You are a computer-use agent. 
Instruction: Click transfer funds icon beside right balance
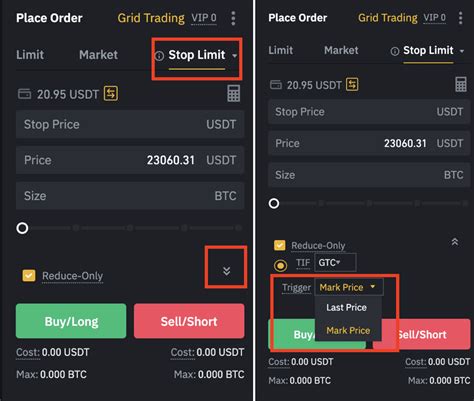point(352,84)
